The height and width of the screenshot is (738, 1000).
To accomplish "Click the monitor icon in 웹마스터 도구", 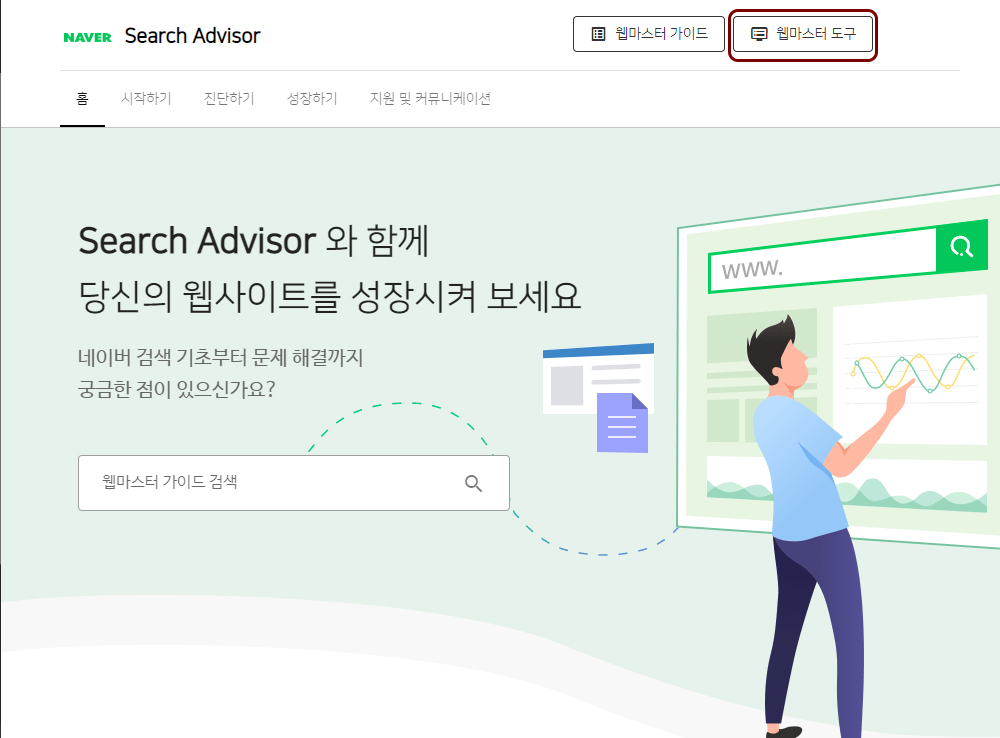I will 759,34.
